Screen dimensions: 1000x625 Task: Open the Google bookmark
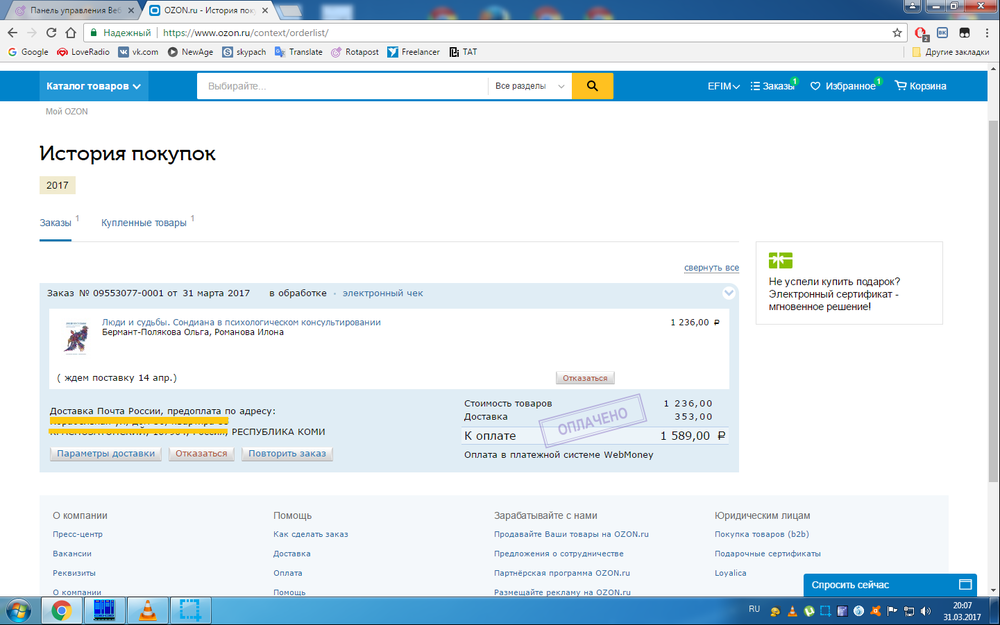pyautogui.click(x=28, y=52)
